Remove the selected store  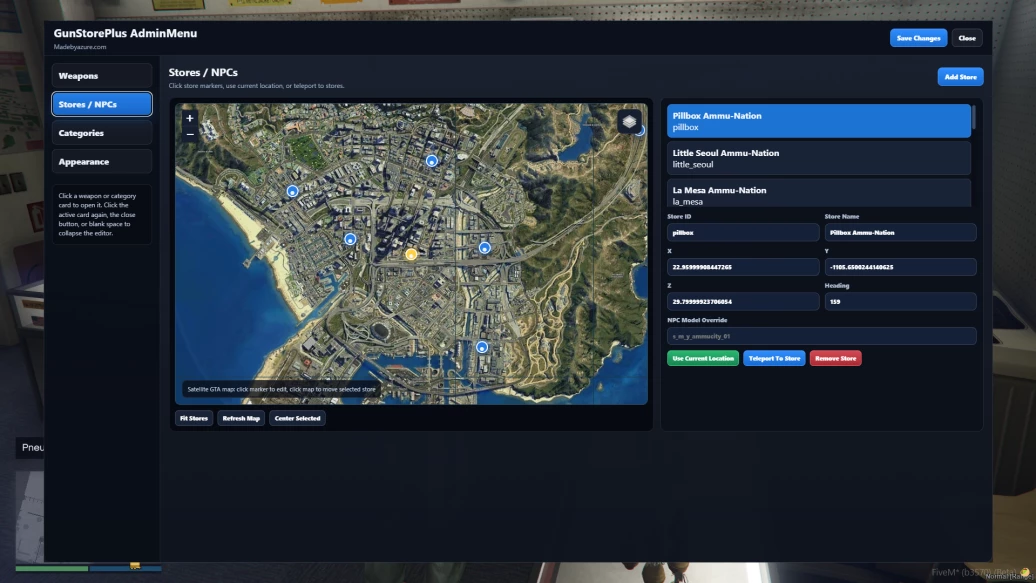point(835,358)
